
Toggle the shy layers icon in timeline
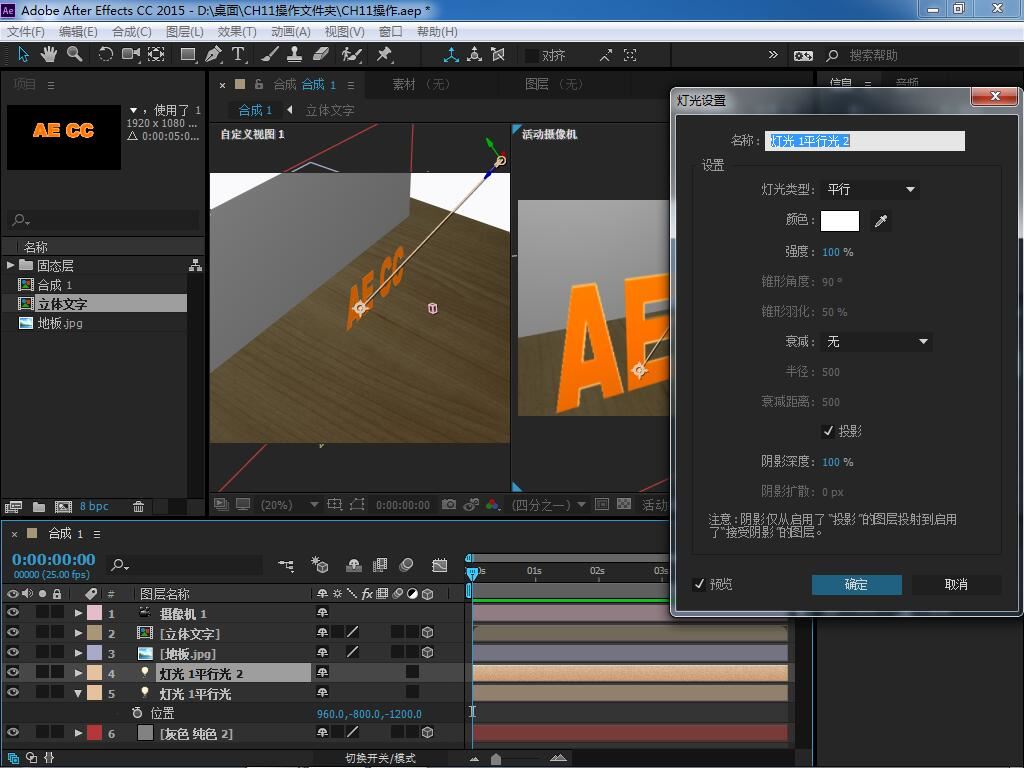pyautogui.click(x=353, y=565)
